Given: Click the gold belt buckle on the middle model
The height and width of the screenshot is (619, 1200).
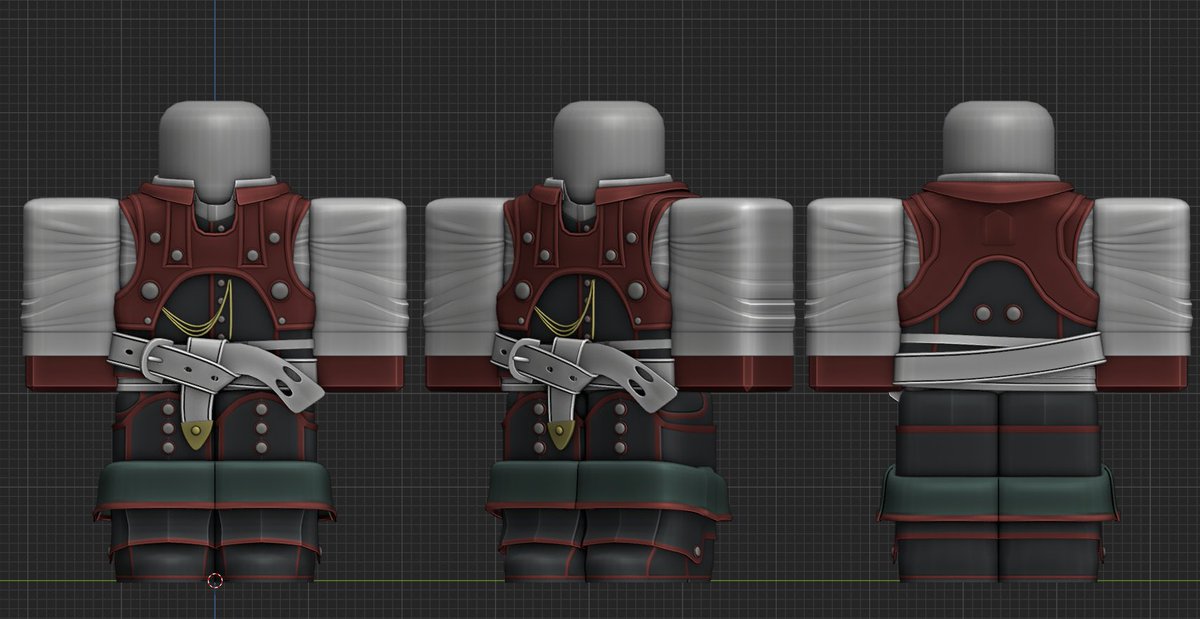Looking at the screenshot, I should click(557, 432).
